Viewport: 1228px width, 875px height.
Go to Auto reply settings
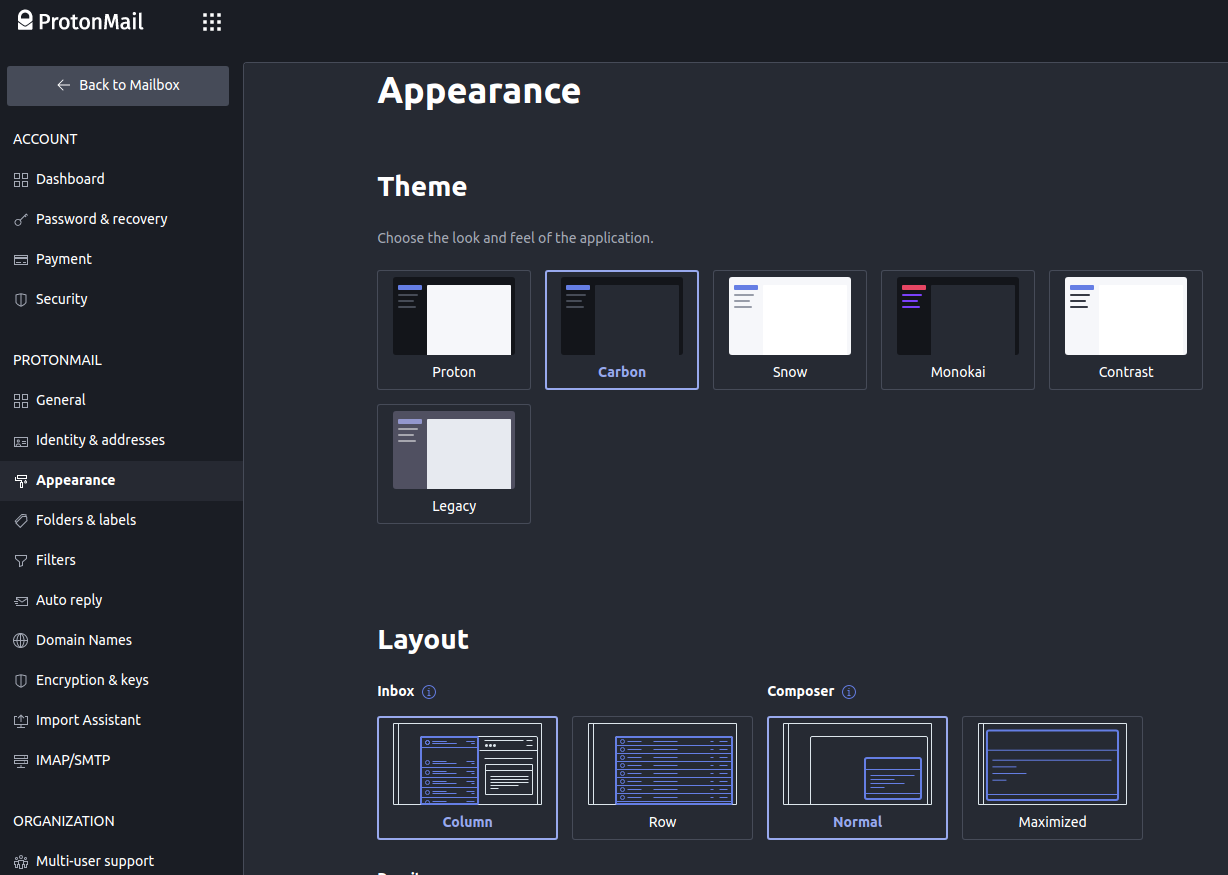68,600
